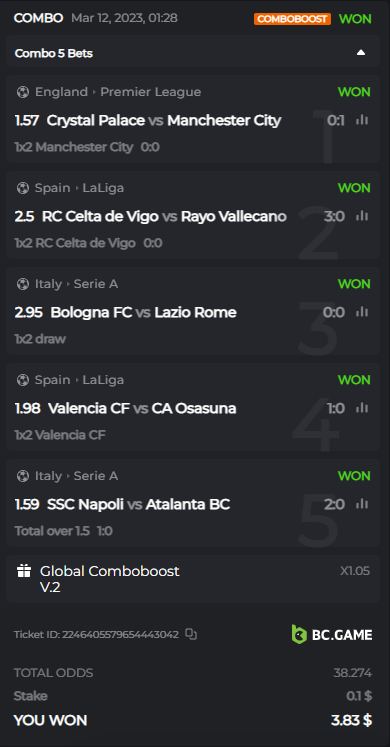Open stats icon for Bologna vs Lazio
Screen dimensions: 390x747
(362, 313)
